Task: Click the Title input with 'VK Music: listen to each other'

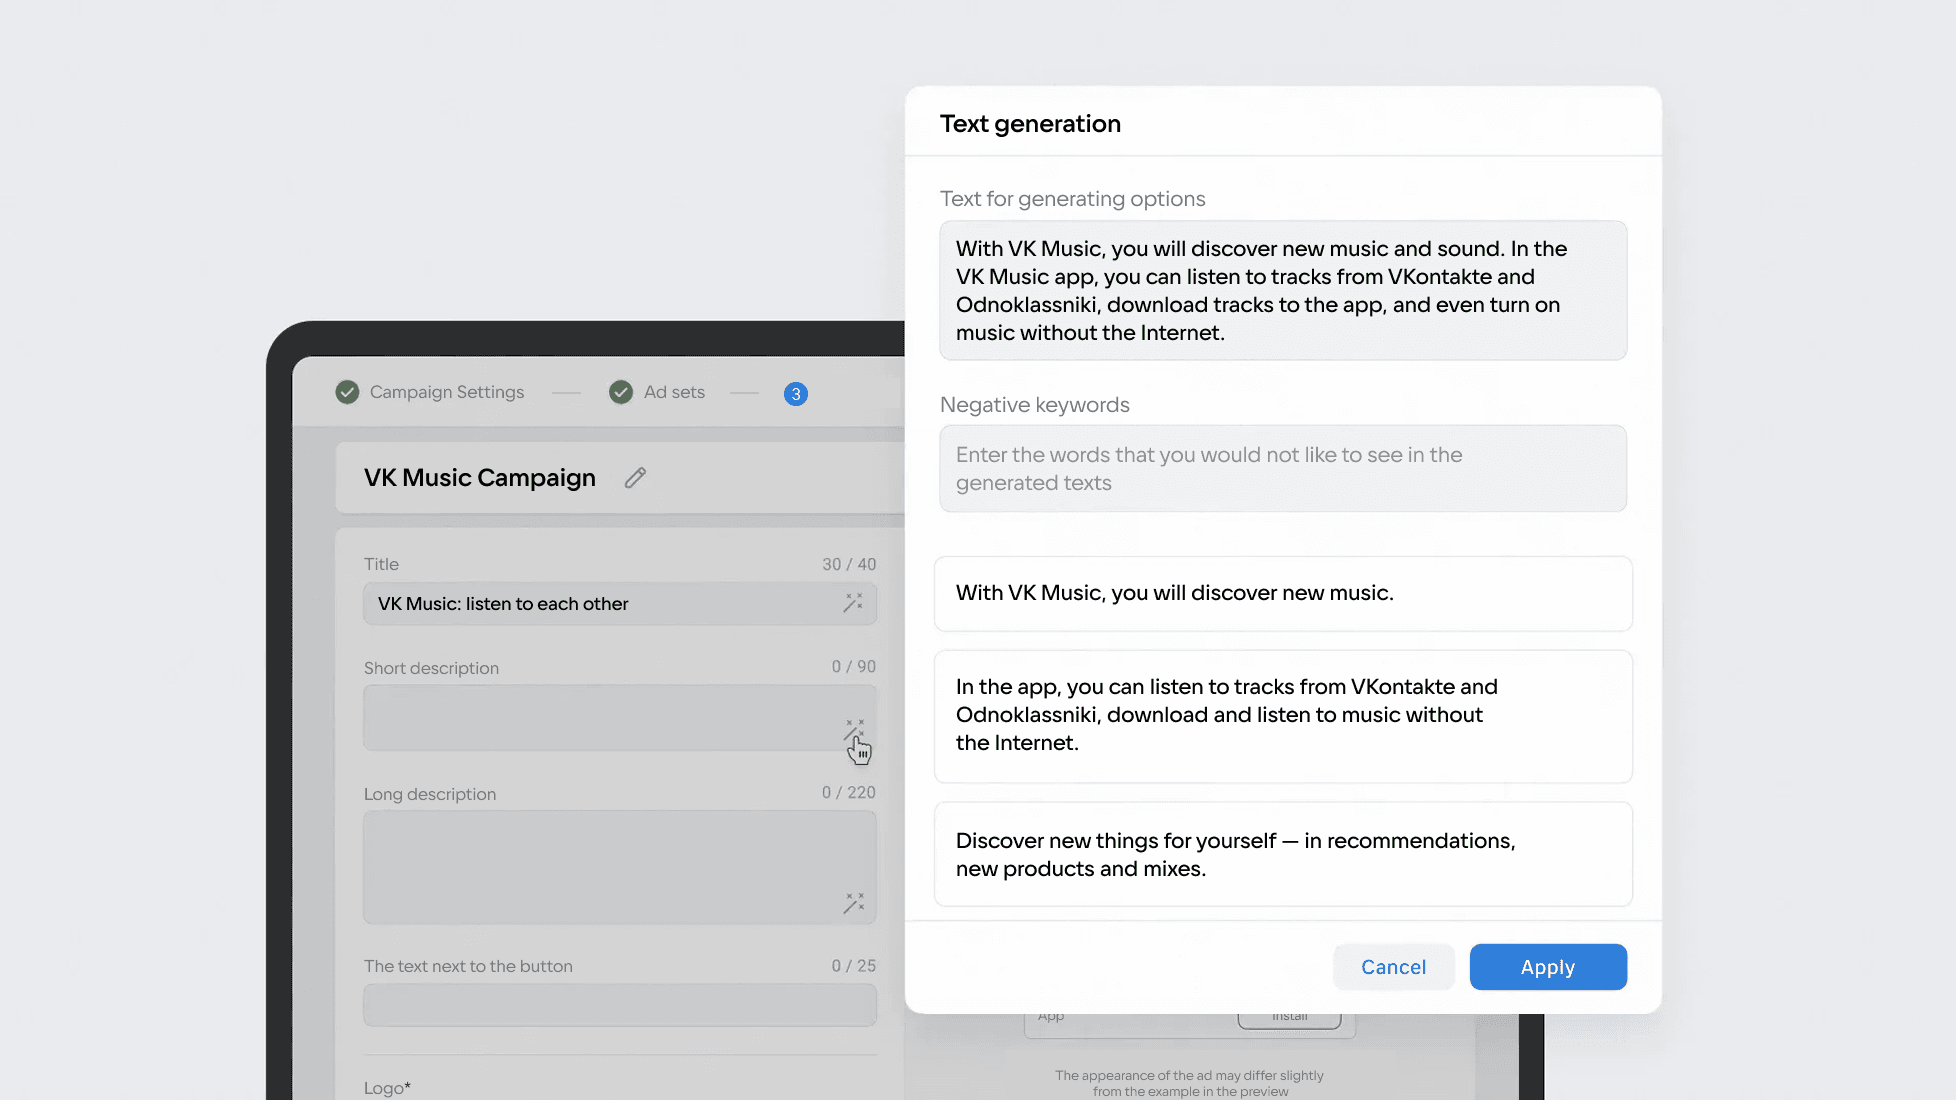Action: 600,604
